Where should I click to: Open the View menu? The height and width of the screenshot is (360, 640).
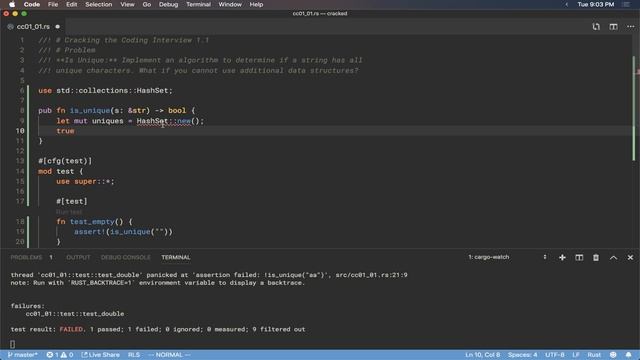(127, 4)
